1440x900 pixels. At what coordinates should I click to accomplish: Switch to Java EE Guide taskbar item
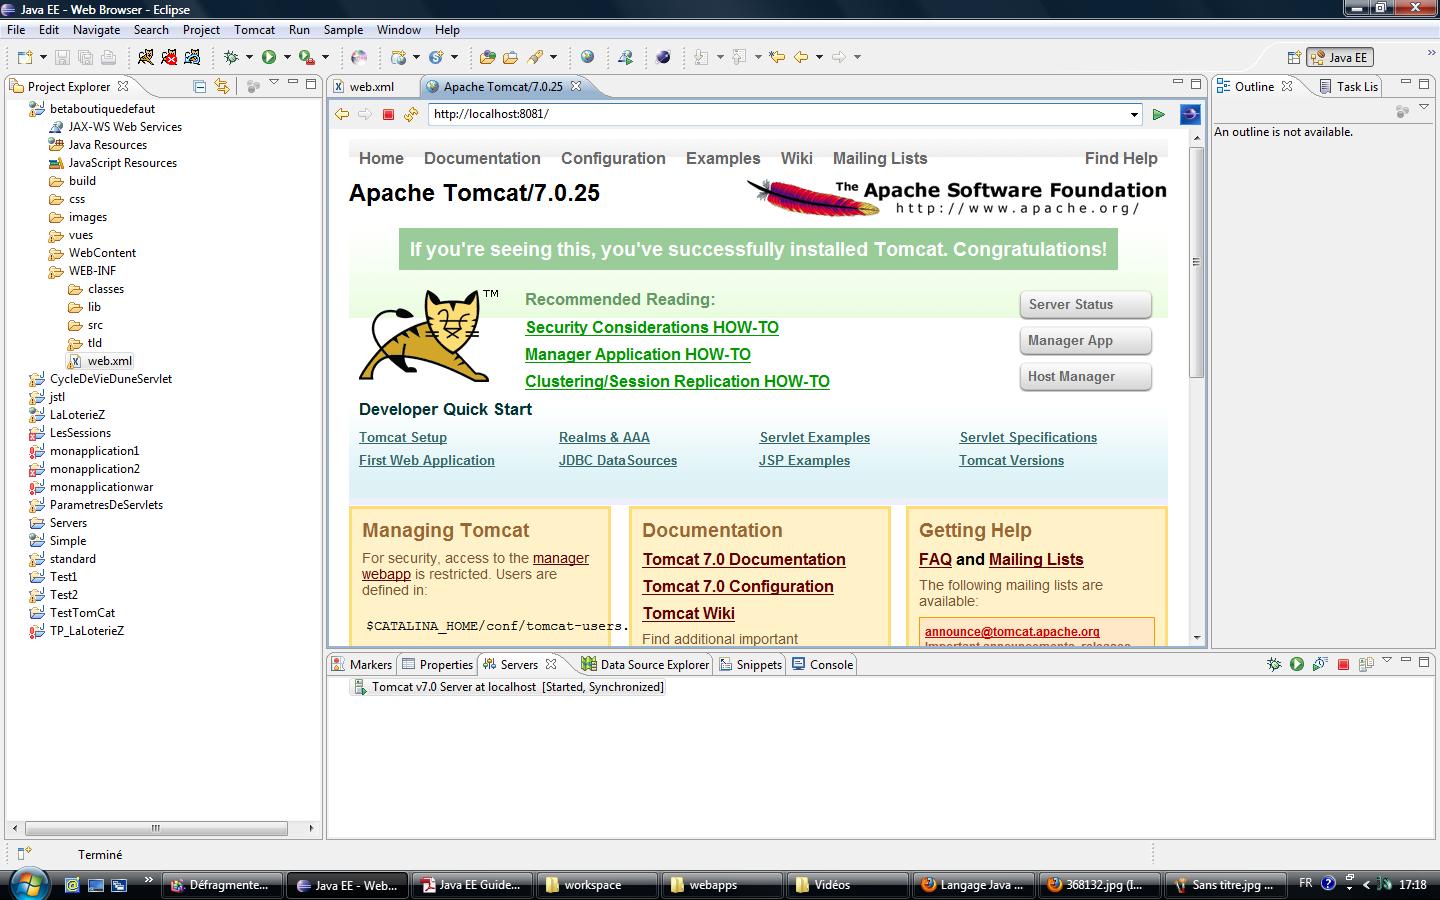coord(474,885)
